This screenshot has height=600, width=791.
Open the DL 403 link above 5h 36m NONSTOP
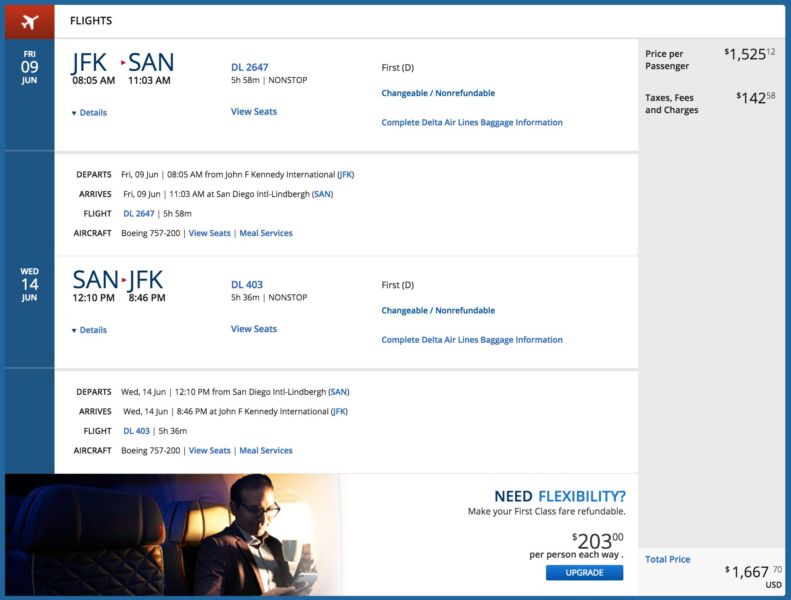point(247,285)
